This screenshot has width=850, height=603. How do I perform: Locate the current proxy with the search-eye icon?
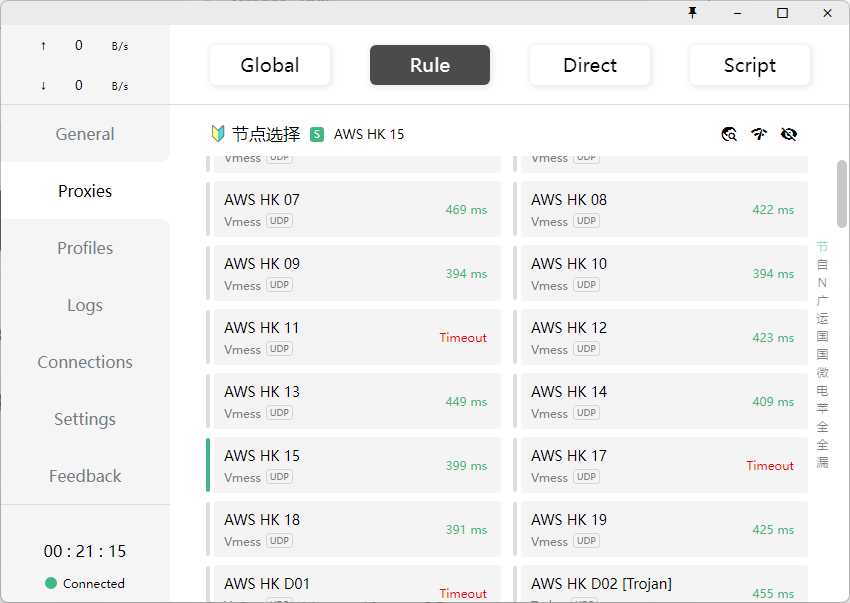(x=729, y=134)
